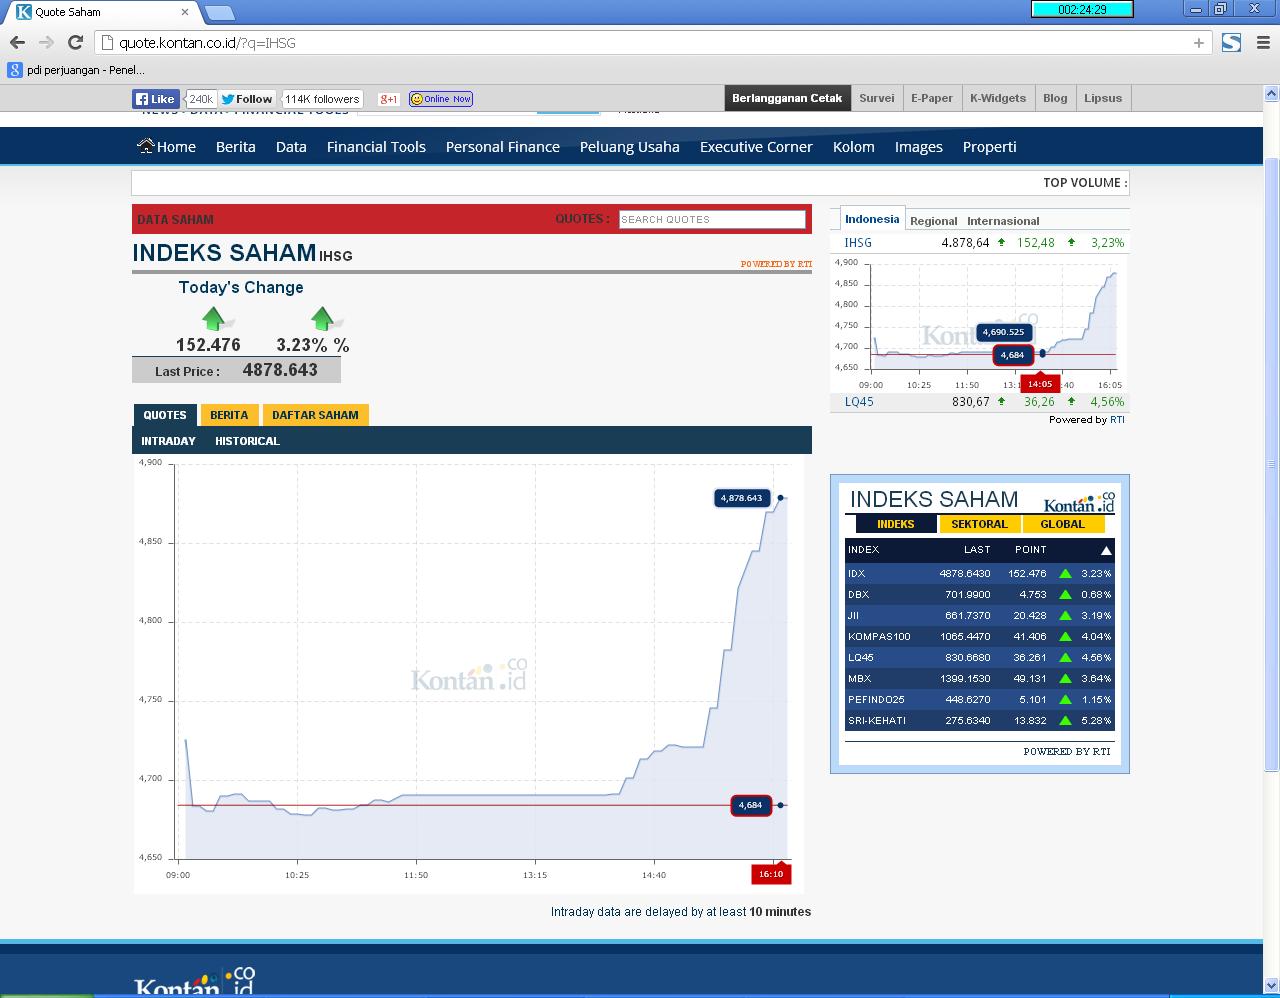Image resolution: width=1280 pixels, height=998 pixels.
Task: Switch to the DAFTAR SAHAM tab
Action: (x=315, y=415)
